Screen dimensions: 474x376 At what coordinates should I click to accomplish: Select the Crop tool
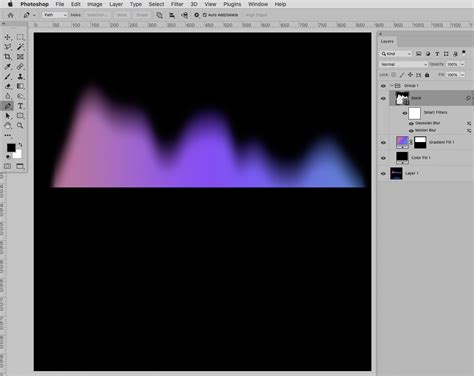pyautogui.click(x=8, y=57)
